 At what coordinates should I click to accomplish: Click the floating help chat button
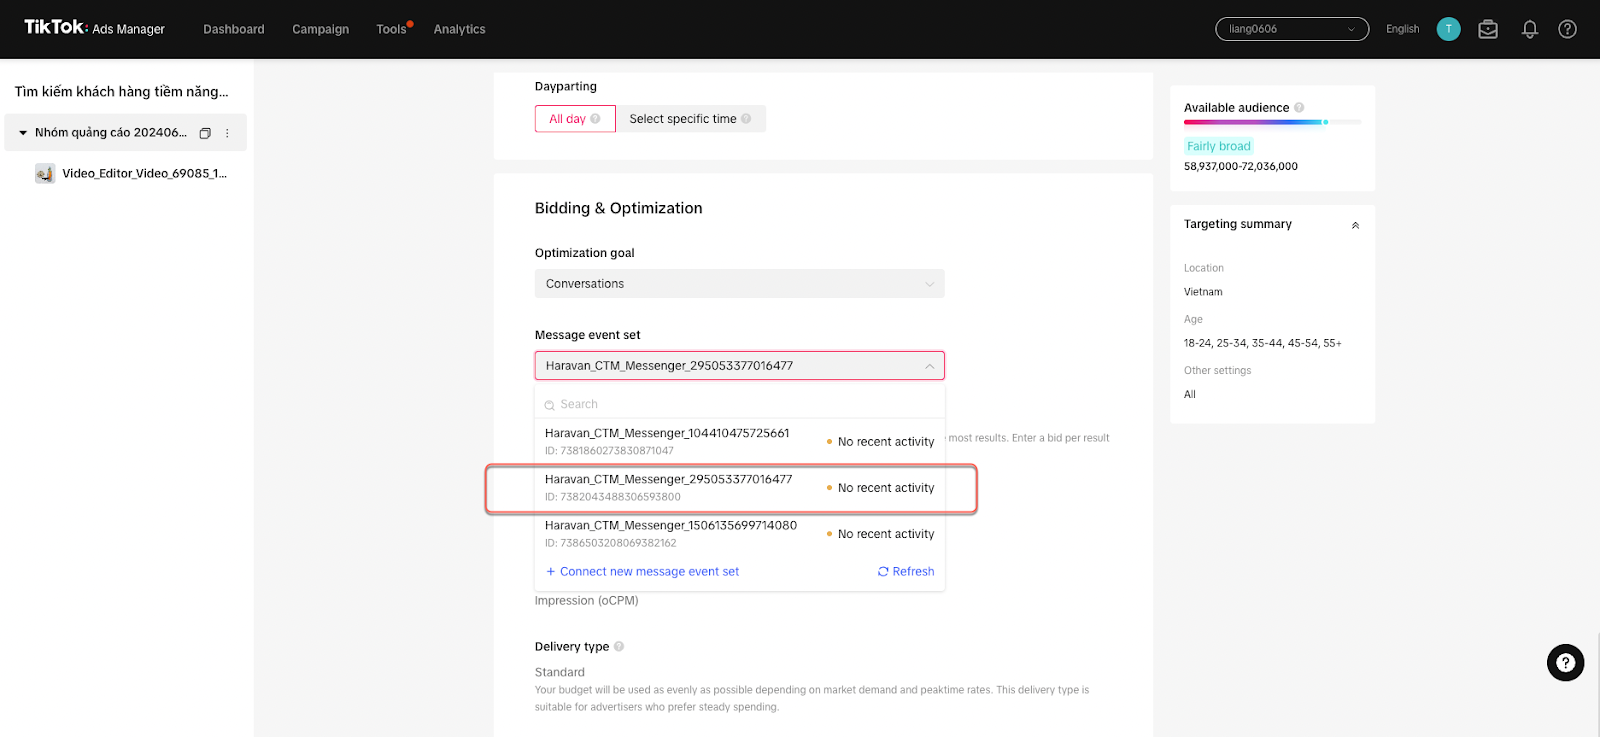coord(1565,663)
